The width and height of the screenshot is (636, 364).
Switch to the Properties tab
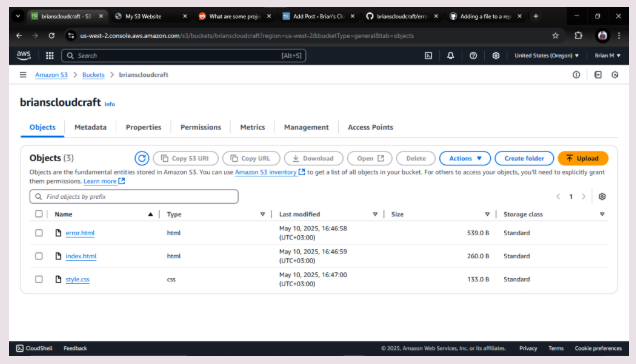(143, 127)
